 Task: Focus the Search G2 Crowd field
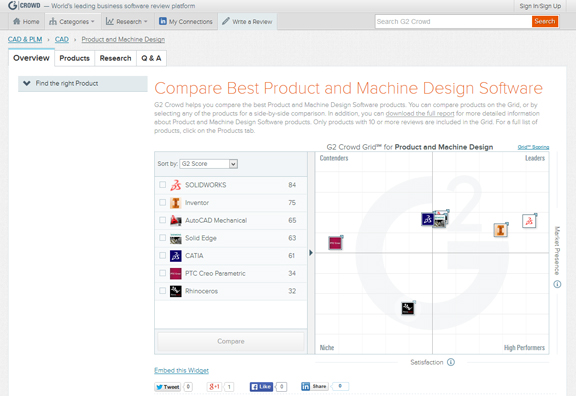pos(453,22)
